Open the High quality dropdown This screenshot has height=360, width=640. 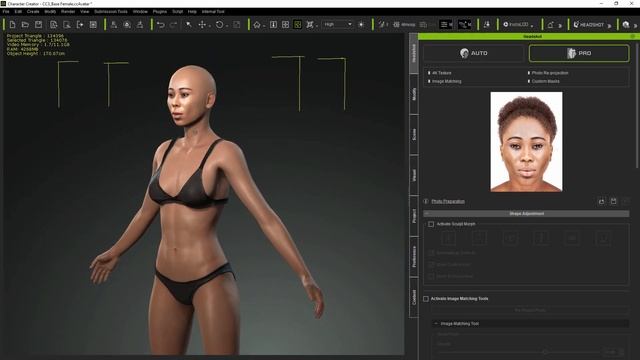tap(338, 24)
